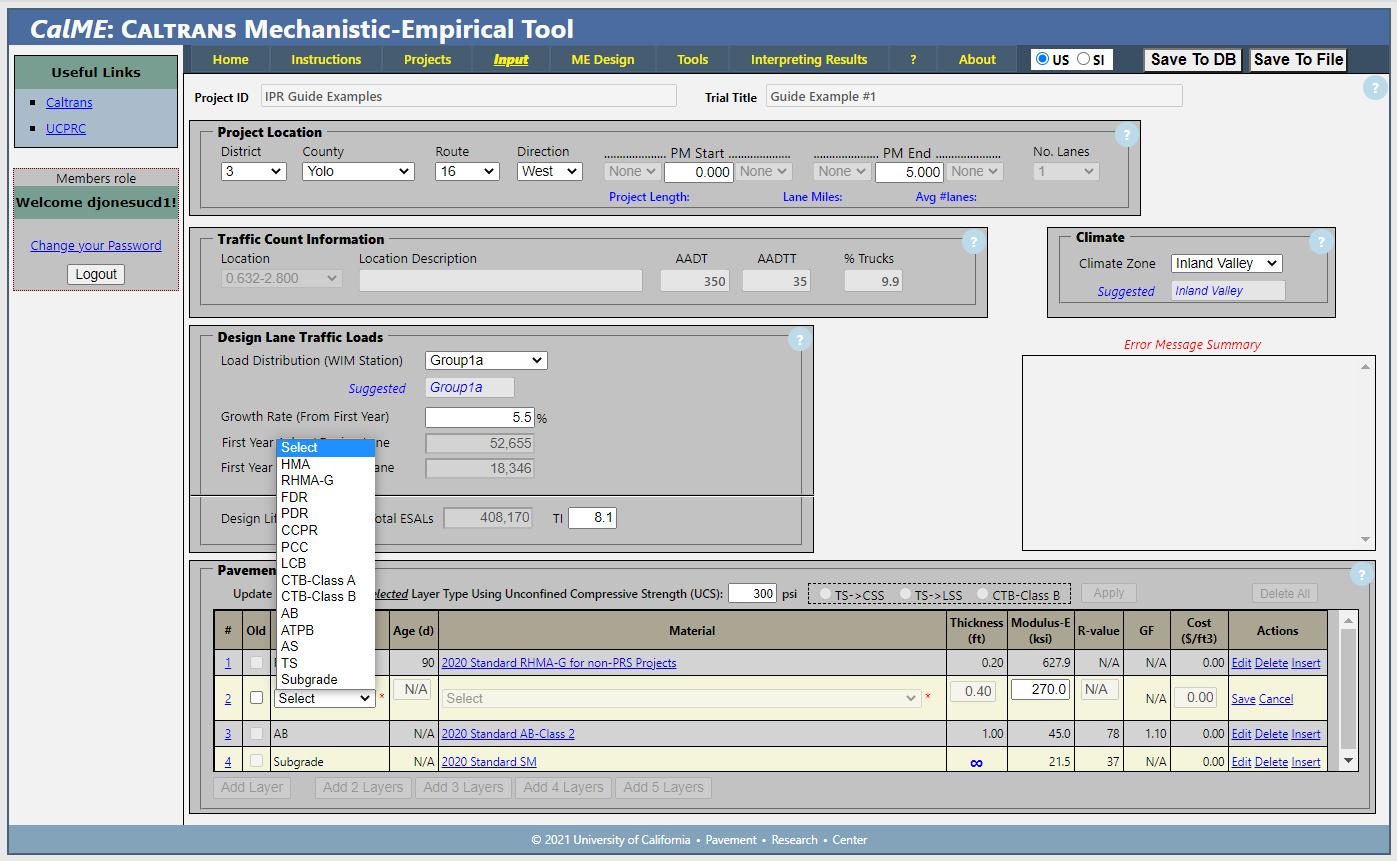
Task: Open the Interpreting Results menu
Action: pyautogui.click(x=809, y=59)
